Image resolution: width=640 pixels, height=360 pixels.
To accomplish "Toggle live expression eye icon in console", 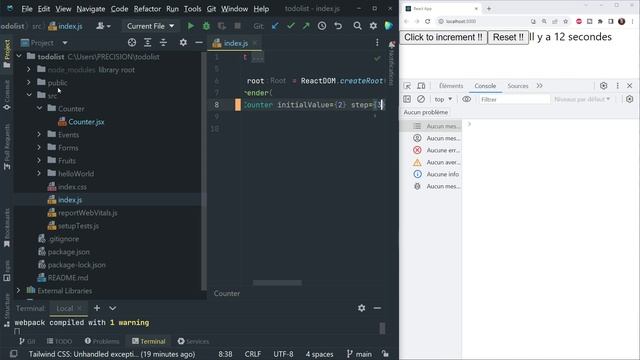I will pos(467,99).
